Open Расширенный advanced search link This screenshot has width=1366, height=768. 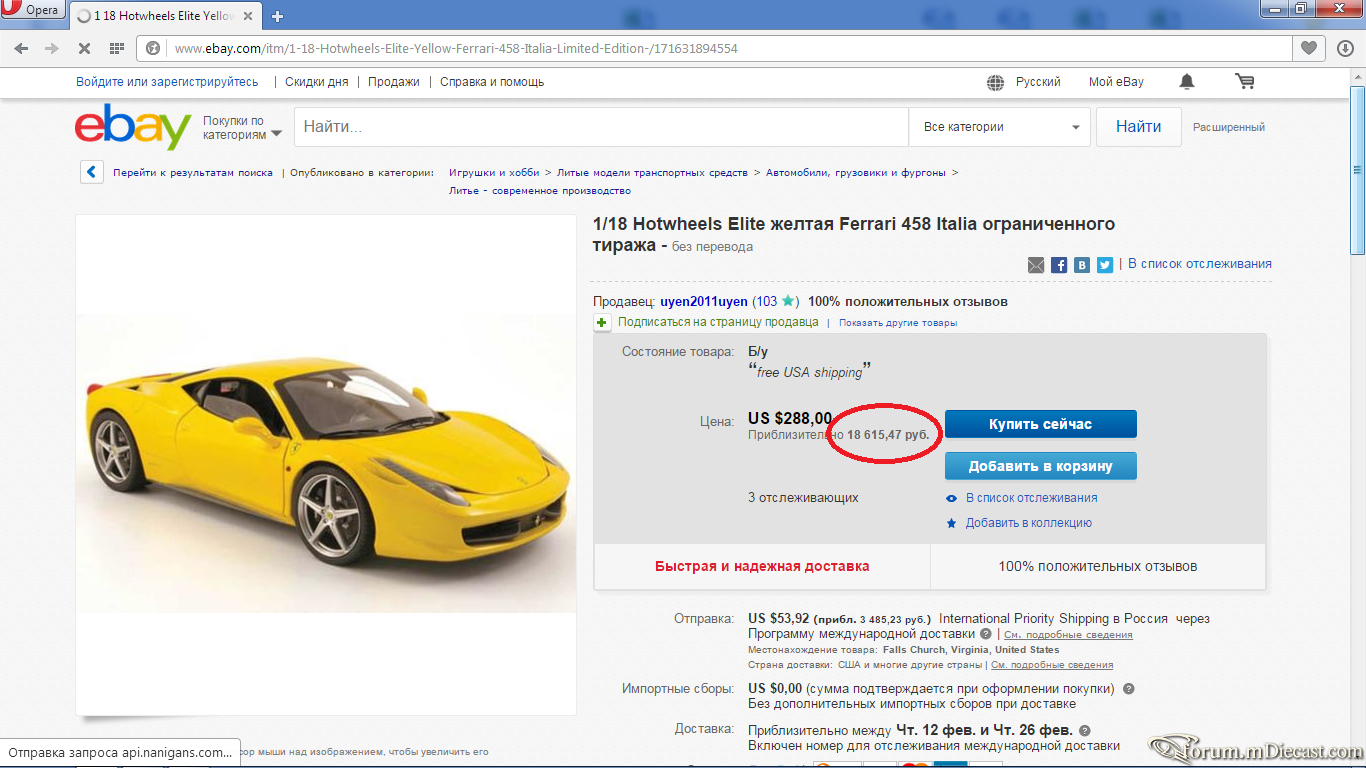[1229, 127]
